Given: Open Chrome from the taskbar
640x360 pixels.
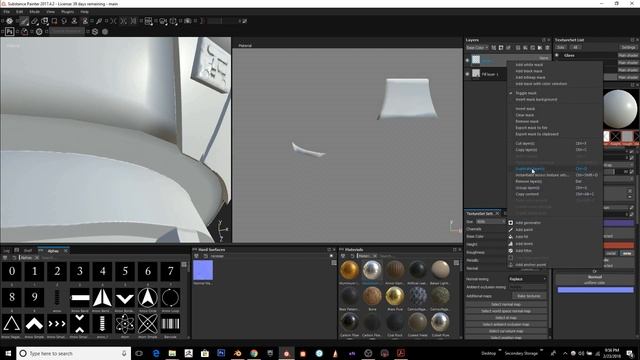Looking at the screenshot, I should [x=254, y=353].
